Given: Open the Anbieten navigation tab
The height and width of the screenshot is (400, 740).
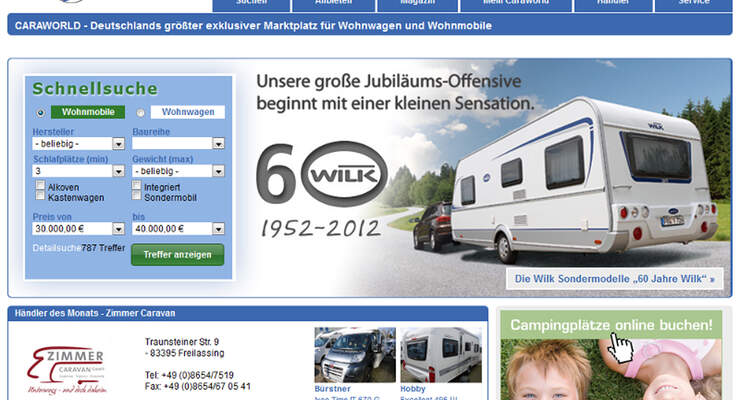Looking at the screenshot, I should click(x=334, y=4).
